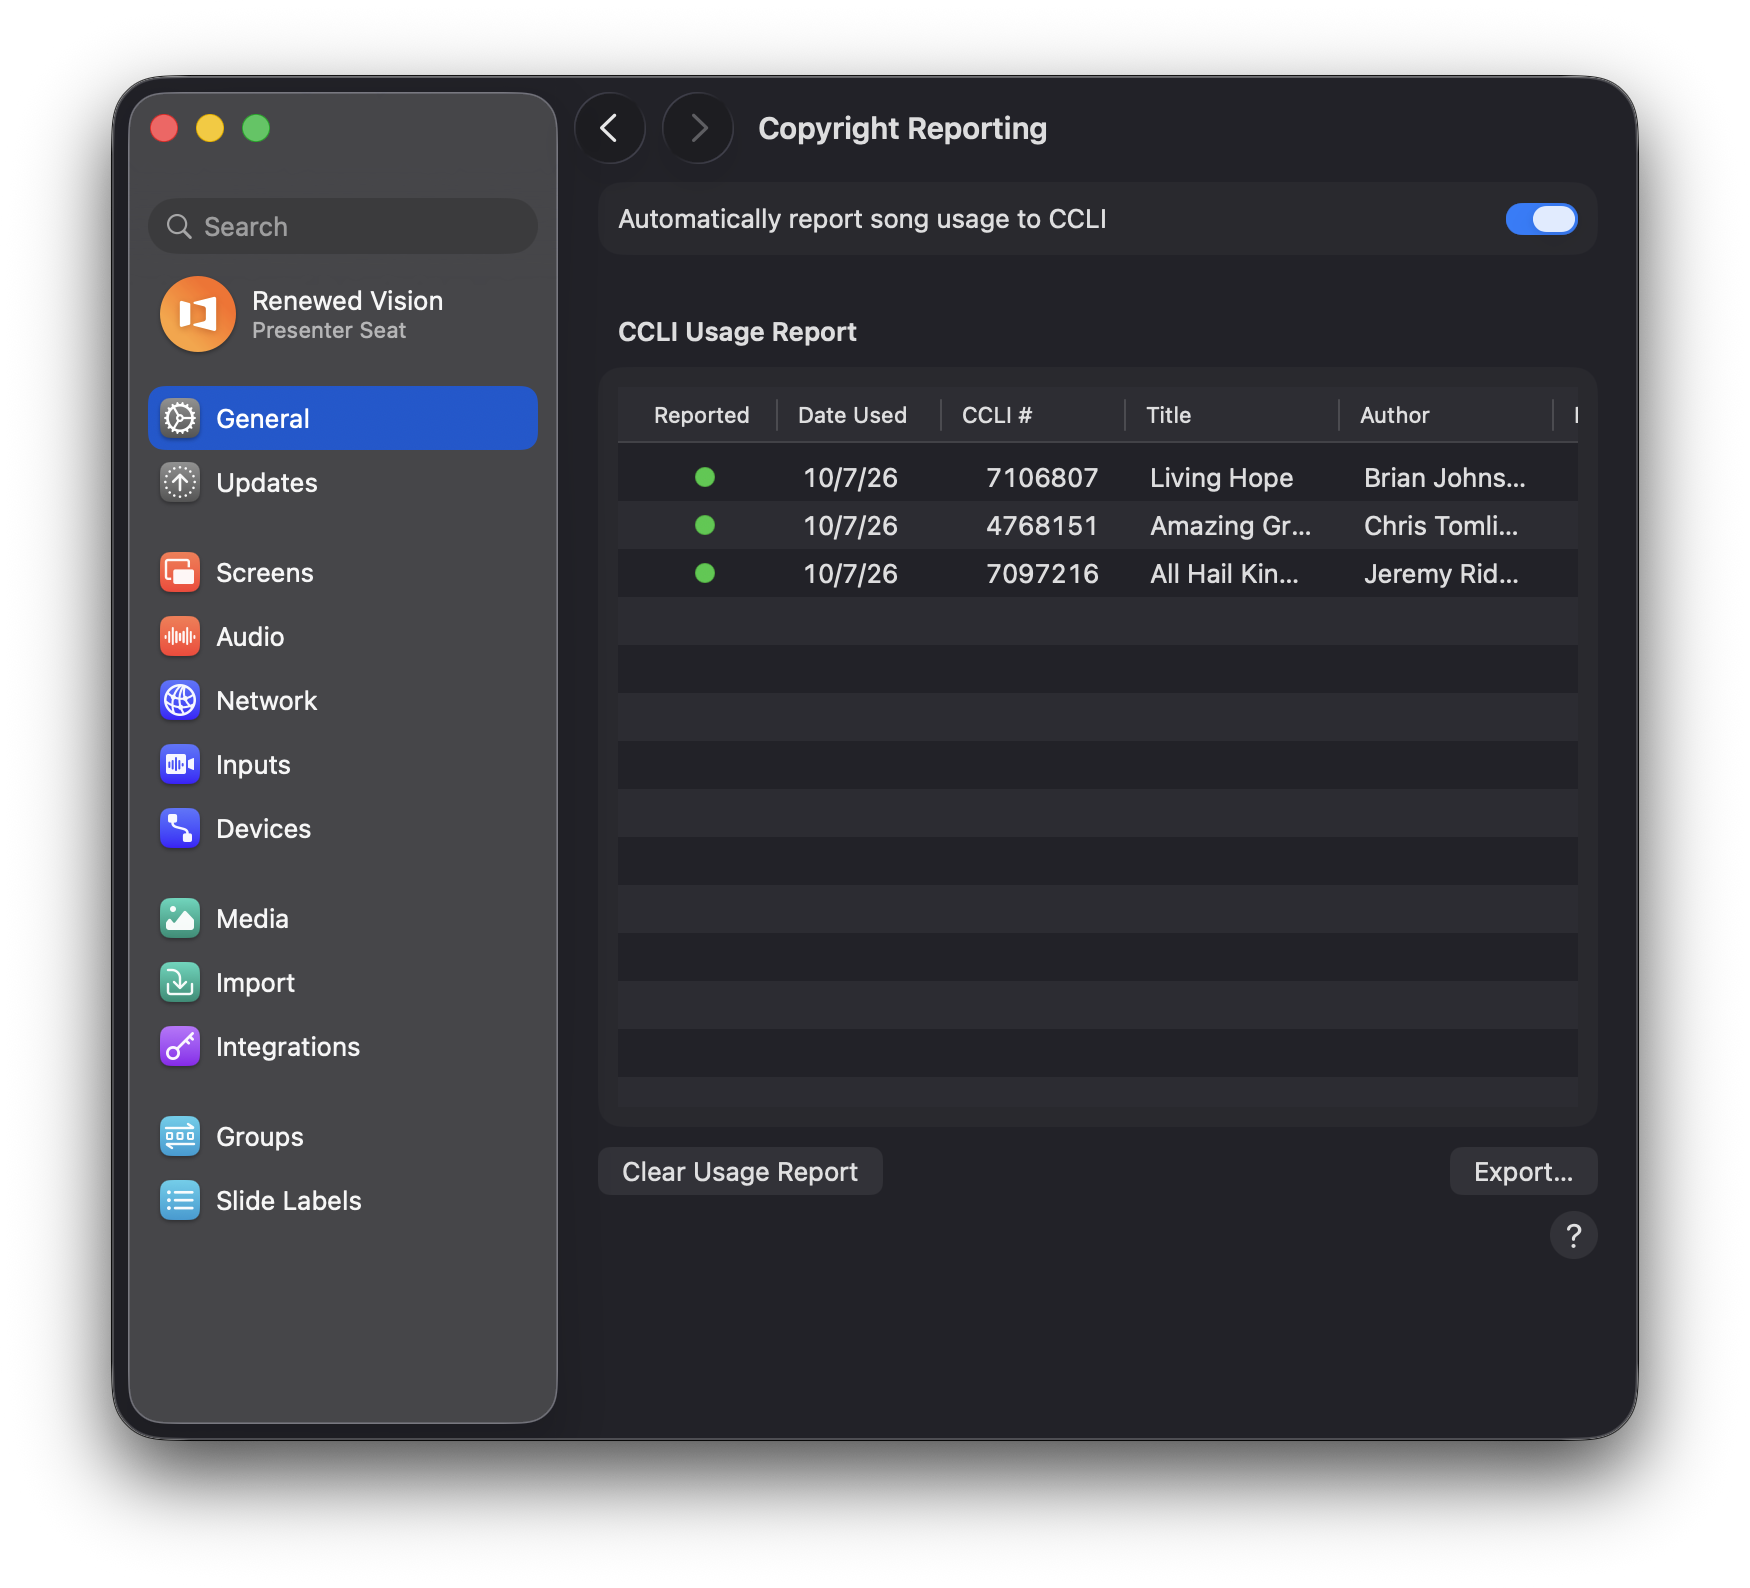Sort by the CCLI # column header
Viewport: 1750px width, 1588px height.
(997, 415)
